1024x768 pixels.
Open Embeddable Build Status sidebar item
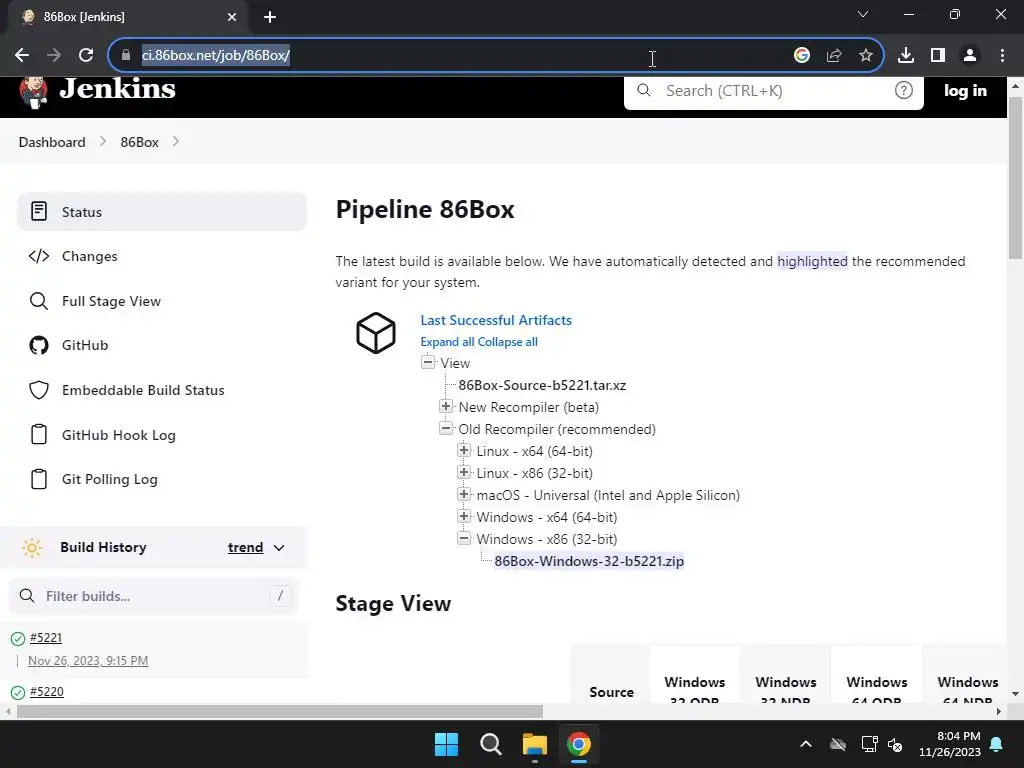coord(161,390)
